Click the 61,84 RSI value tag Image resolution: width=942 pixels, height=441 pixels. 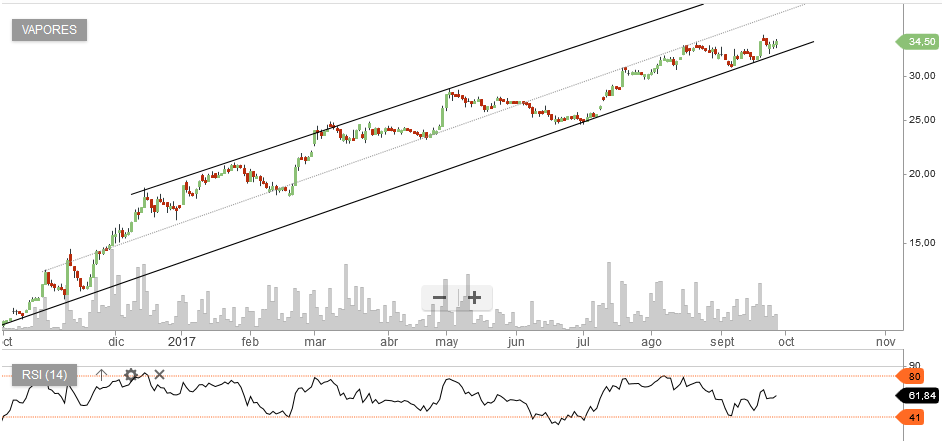[916, 396]
